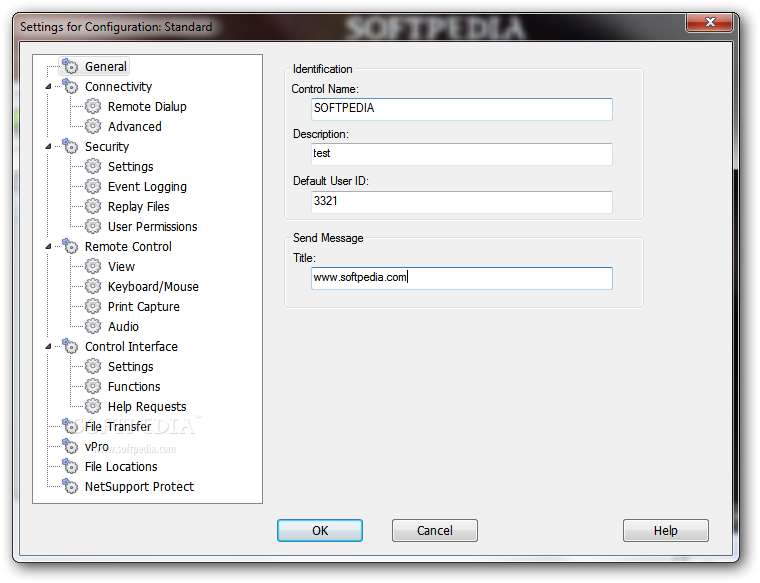Click the gear icon beside Event Logging

pos(93,186)
